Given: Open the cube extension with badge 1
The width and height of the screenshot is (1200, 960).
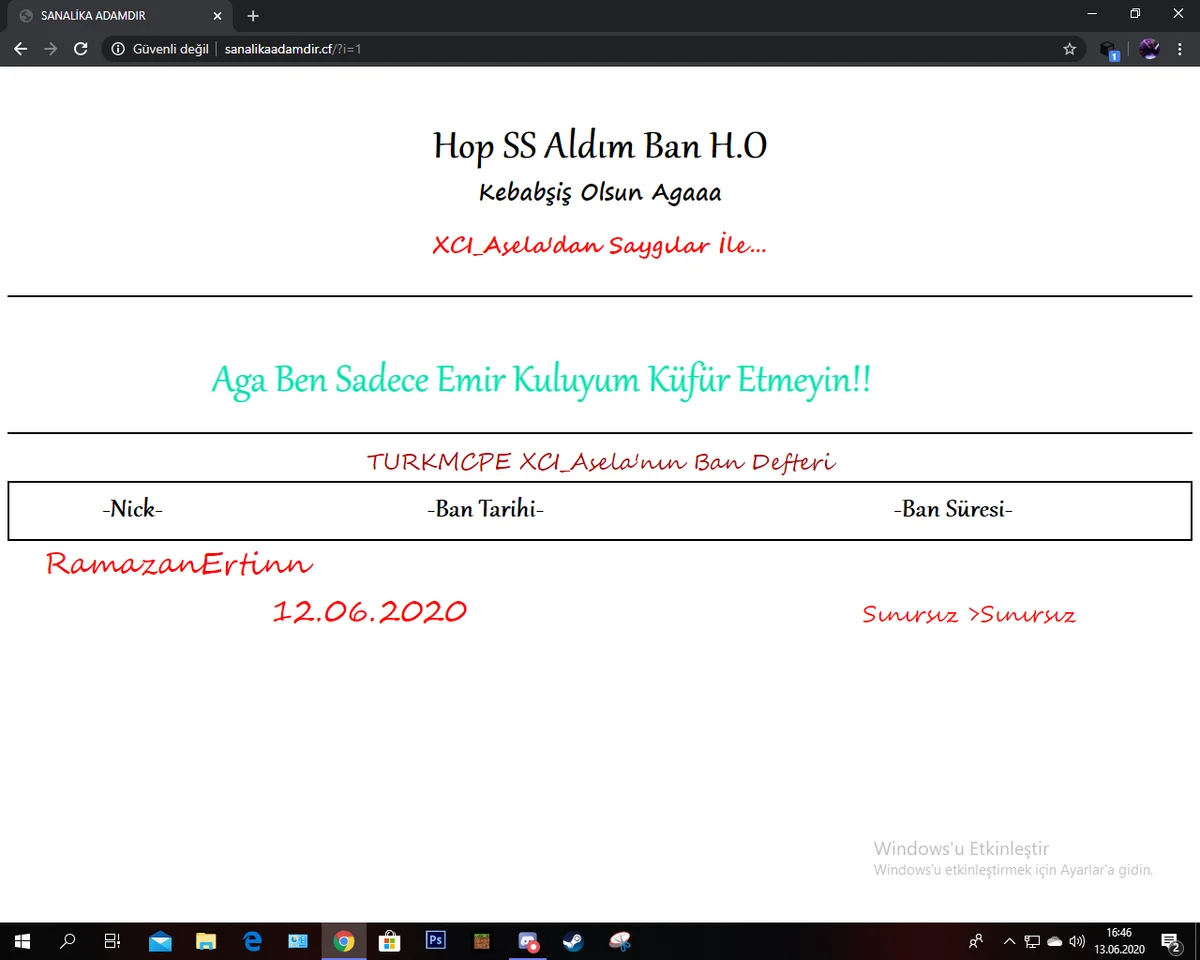Looking at the screenshot, I should pyautogui.click(x=1108, y=49).
